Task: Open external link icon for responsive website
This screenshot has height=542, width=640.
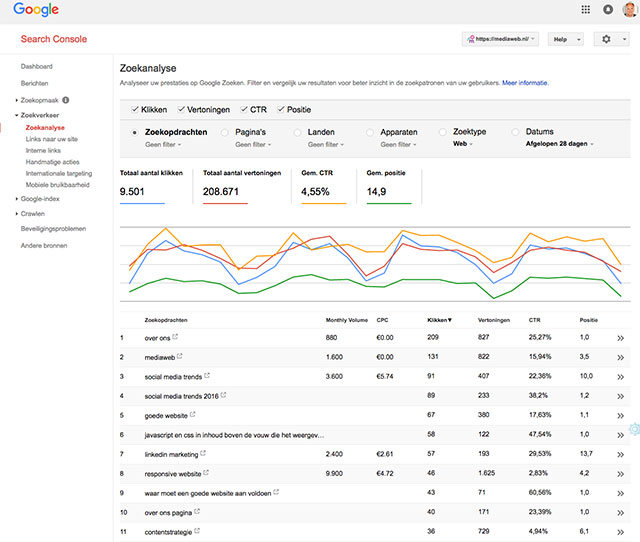Action: coord(206,473)
